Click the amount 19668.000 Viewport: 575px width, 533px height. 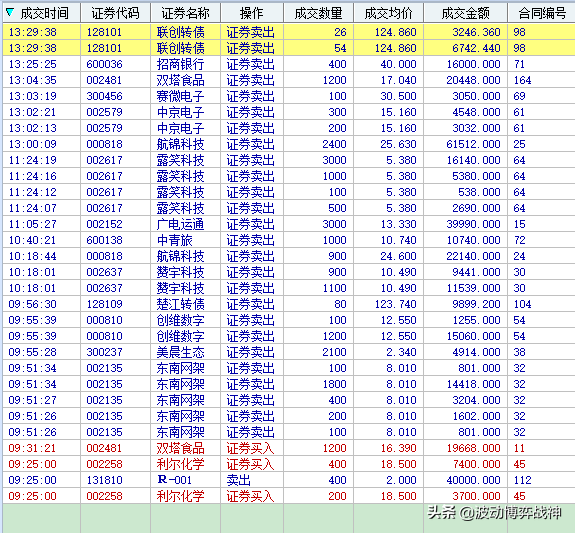point(473,448)
